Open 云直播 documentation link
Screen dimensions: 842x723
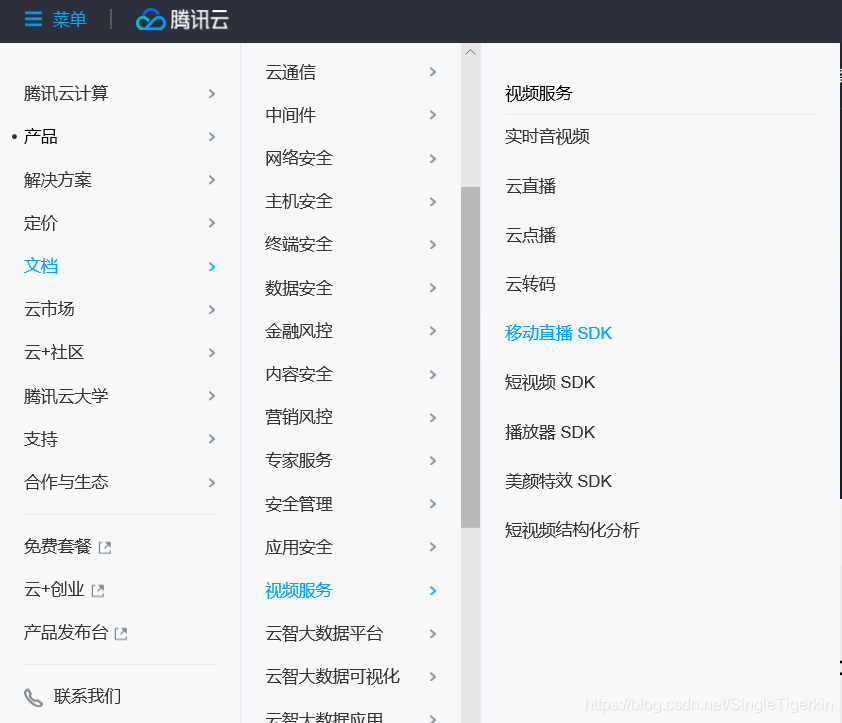531,186
